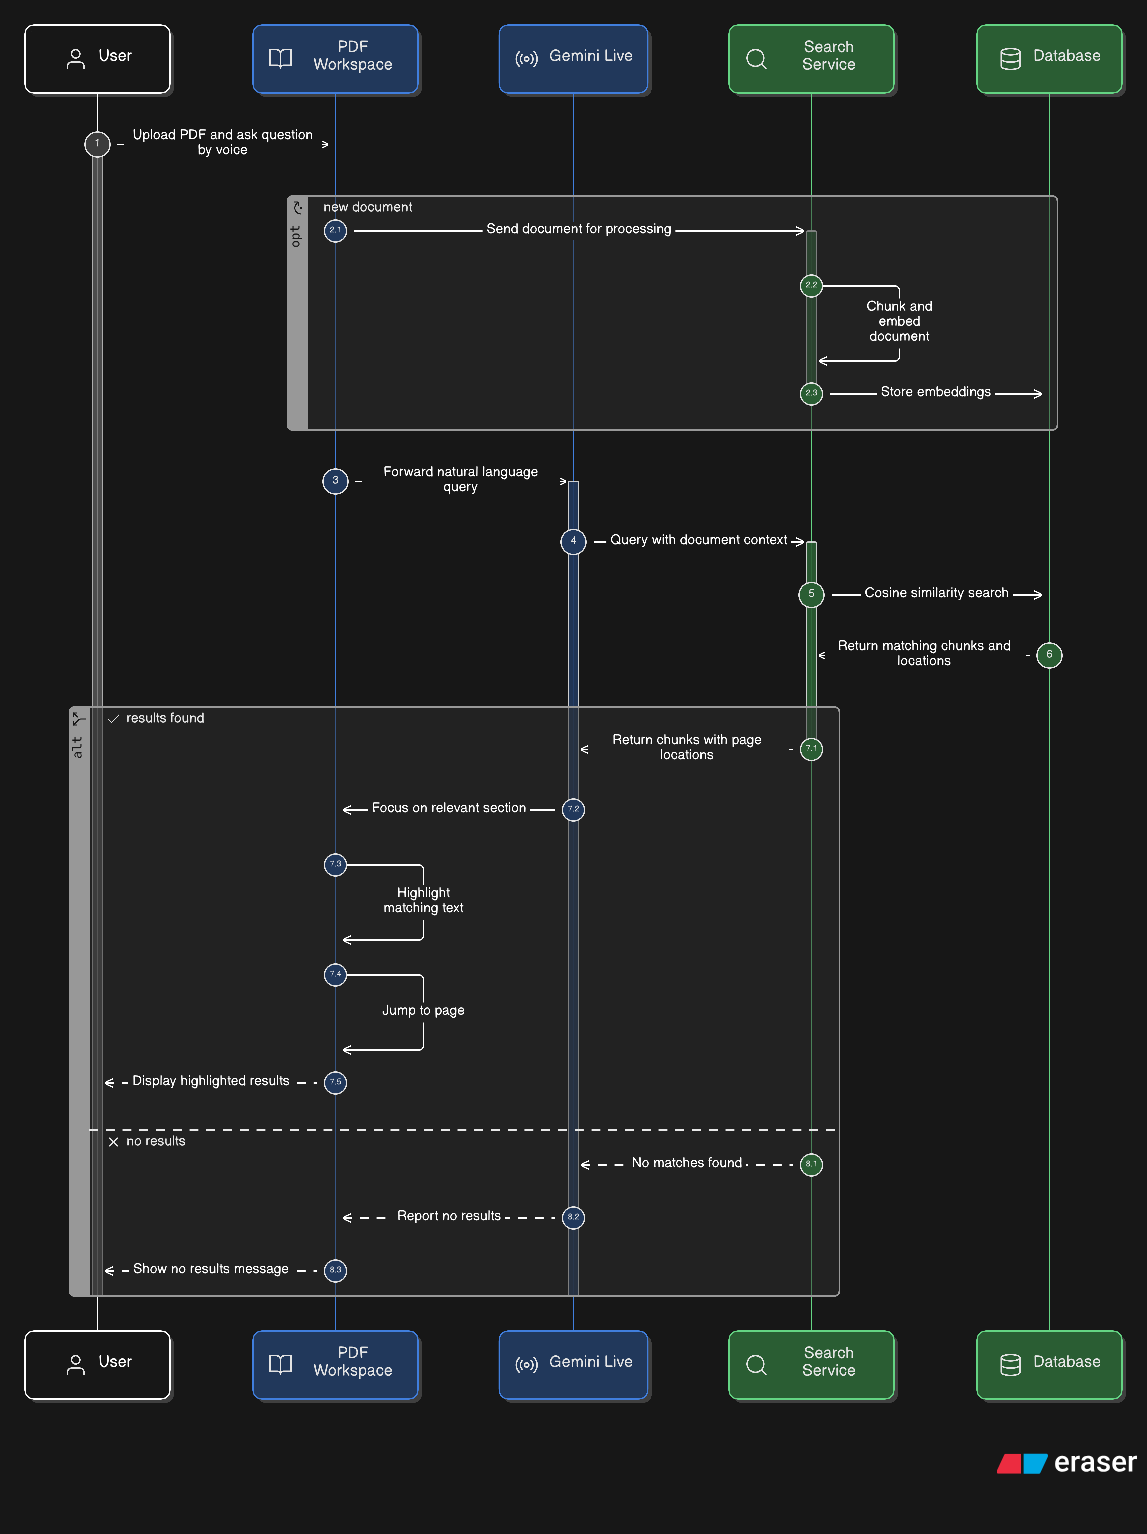Click the bottom Database actor box
This screenshot has height=1534, width=1147.
[1049, 1365]
